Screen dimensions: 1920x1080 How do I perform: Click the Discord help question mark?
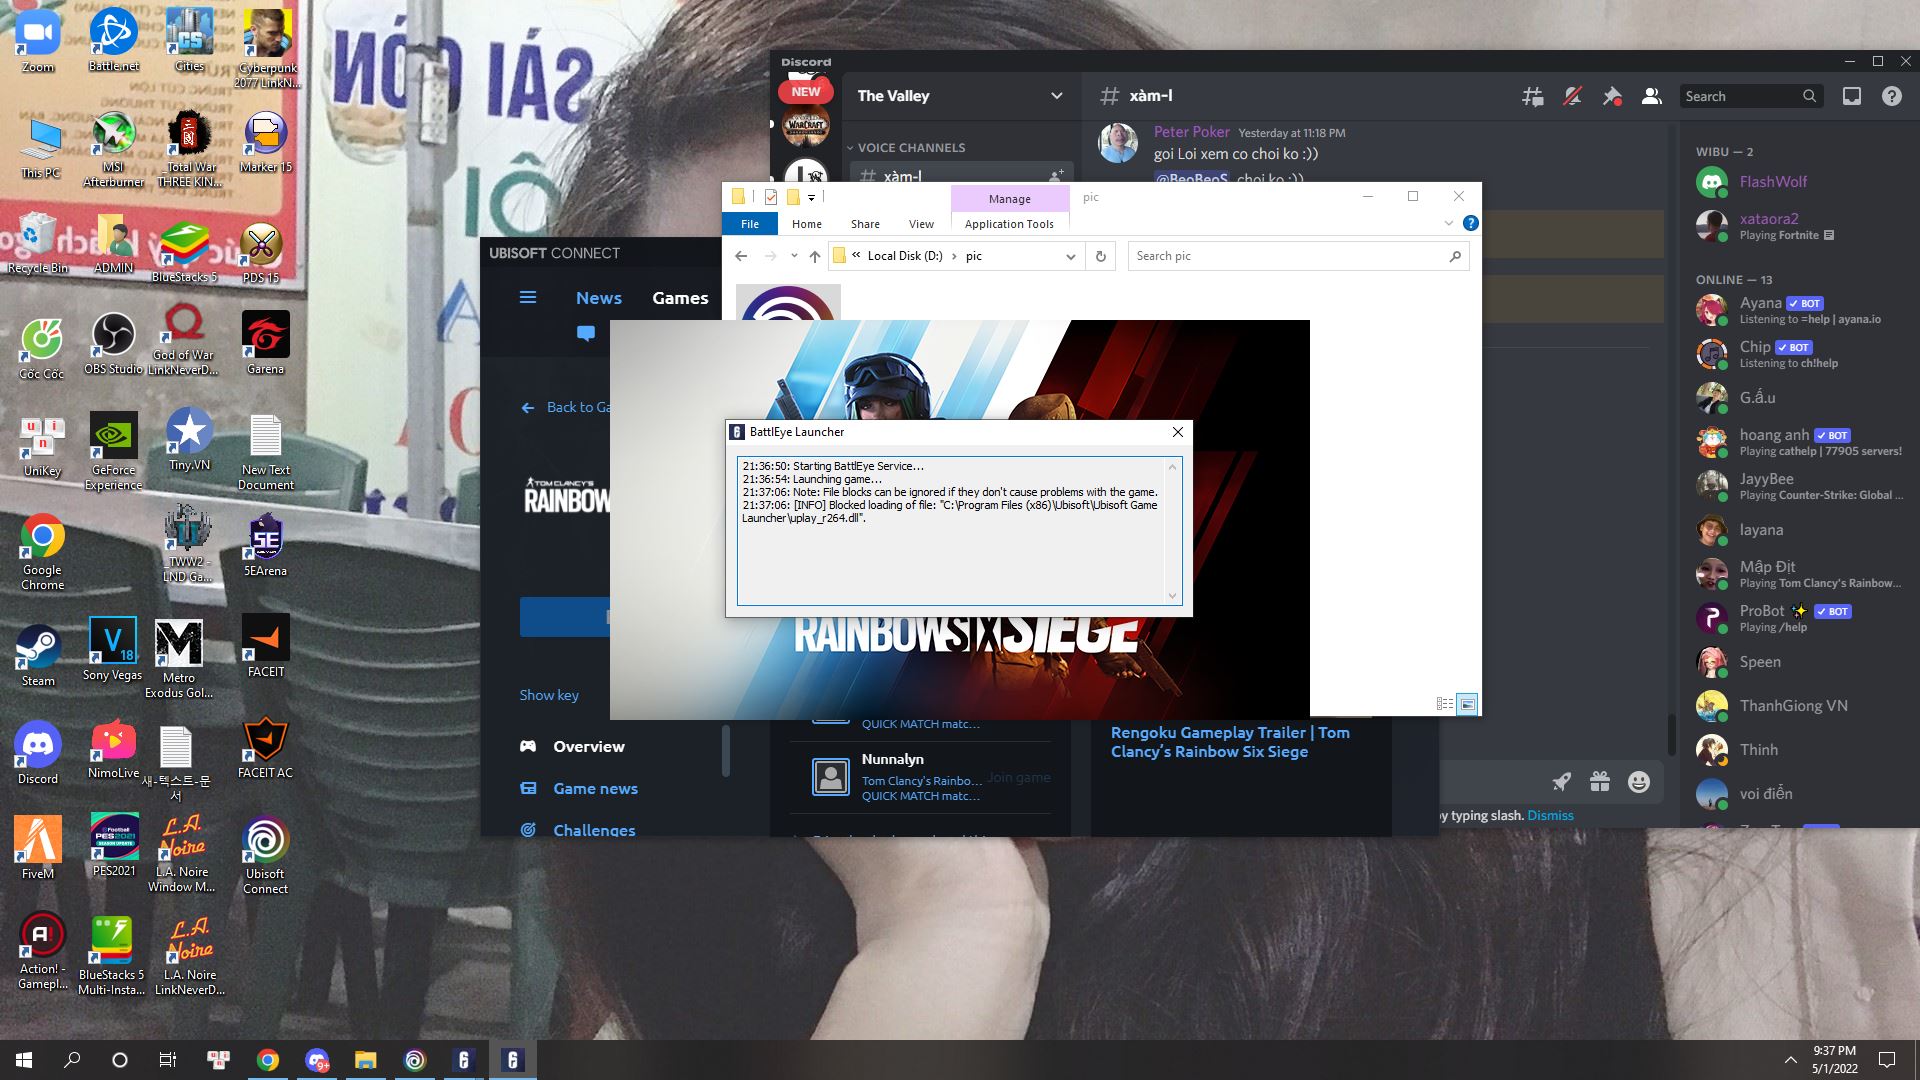(x=1891, y=96)
